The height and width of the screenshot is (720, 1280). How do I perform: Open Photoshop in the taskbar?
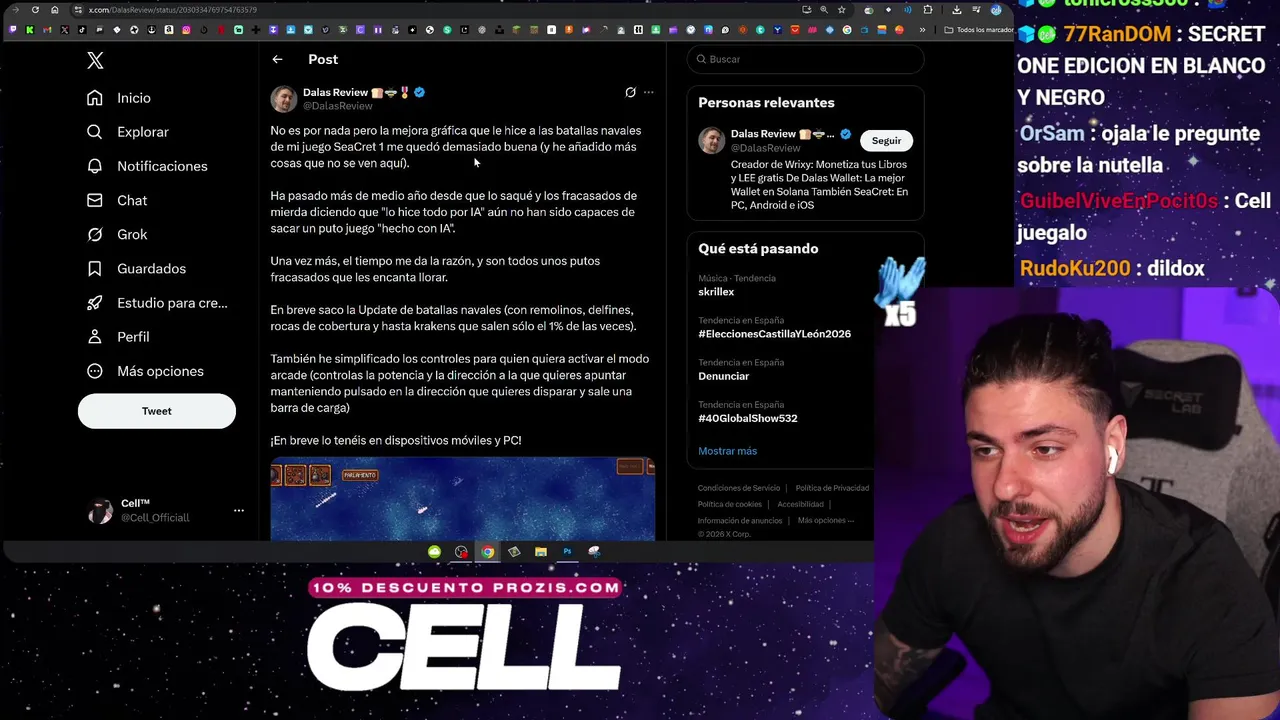coord(567,552)
